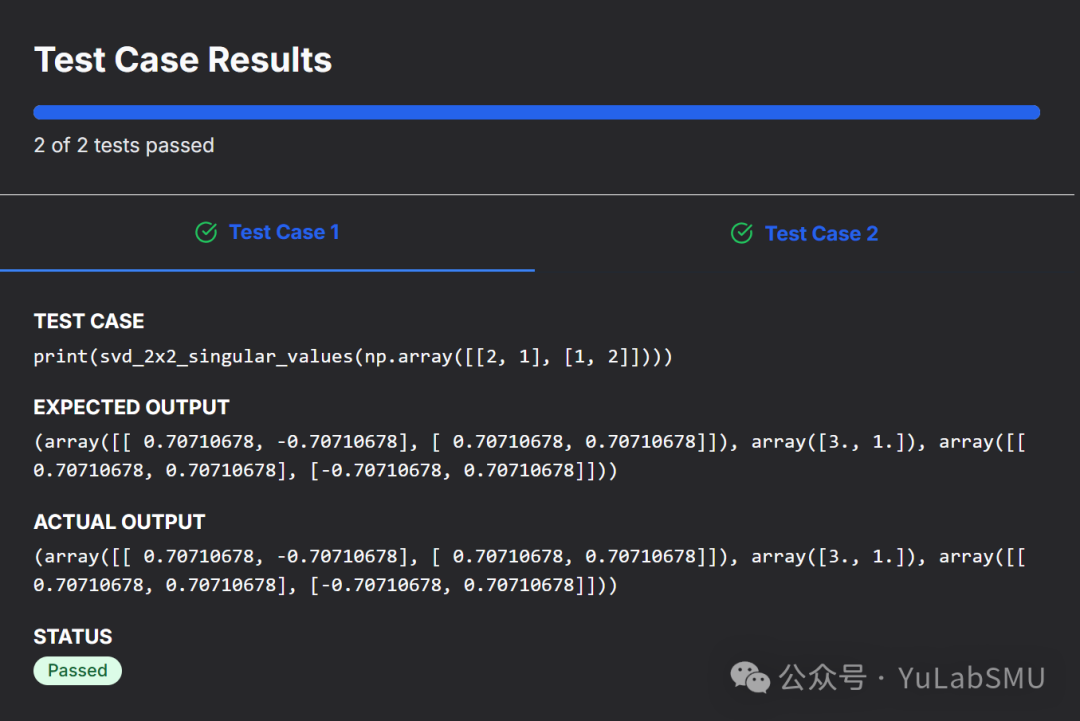Click the TEST CASE section label

(89, 321)
